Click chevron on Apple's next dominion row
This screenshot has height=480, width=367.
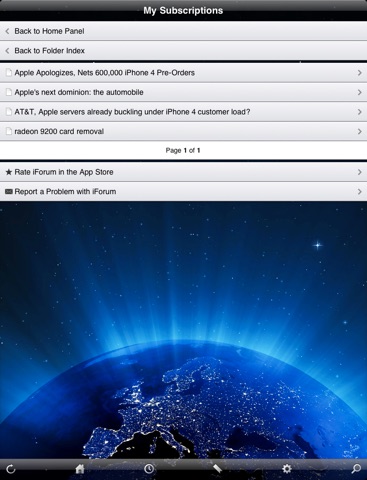[359, 92]
